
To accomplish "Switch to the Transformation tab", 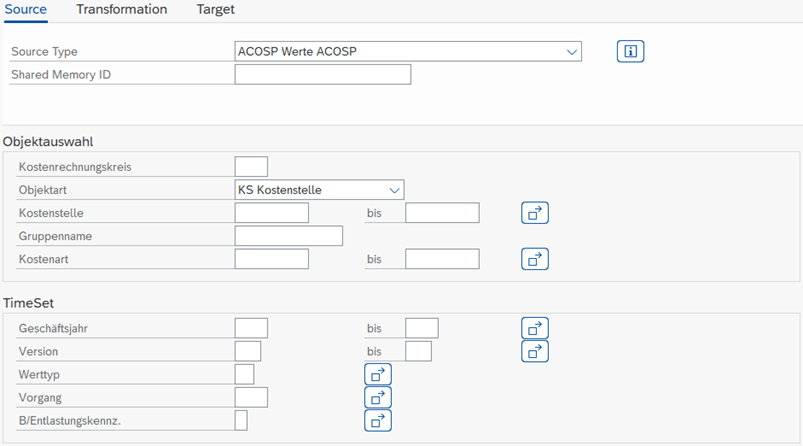I will [122, 9].
